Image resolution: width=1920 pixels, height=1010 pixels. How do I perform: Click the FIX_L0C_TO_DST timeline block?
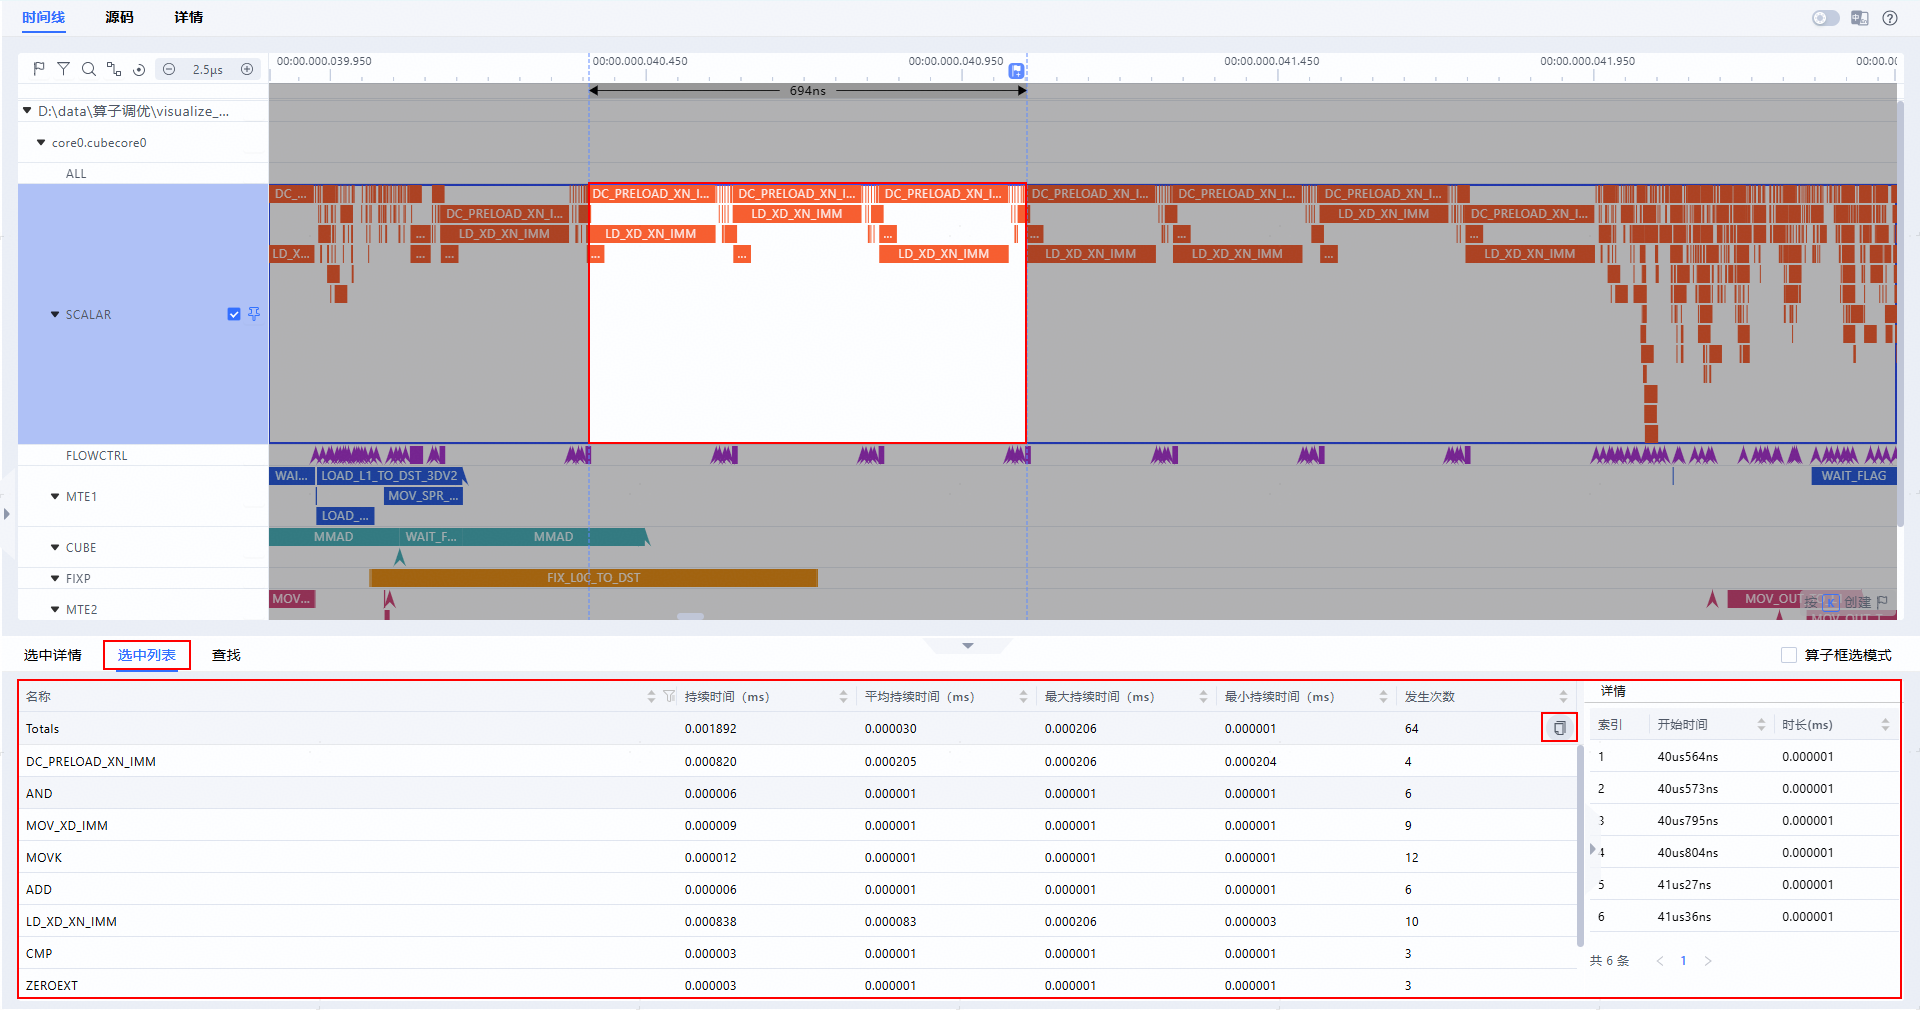coord(594,578)
